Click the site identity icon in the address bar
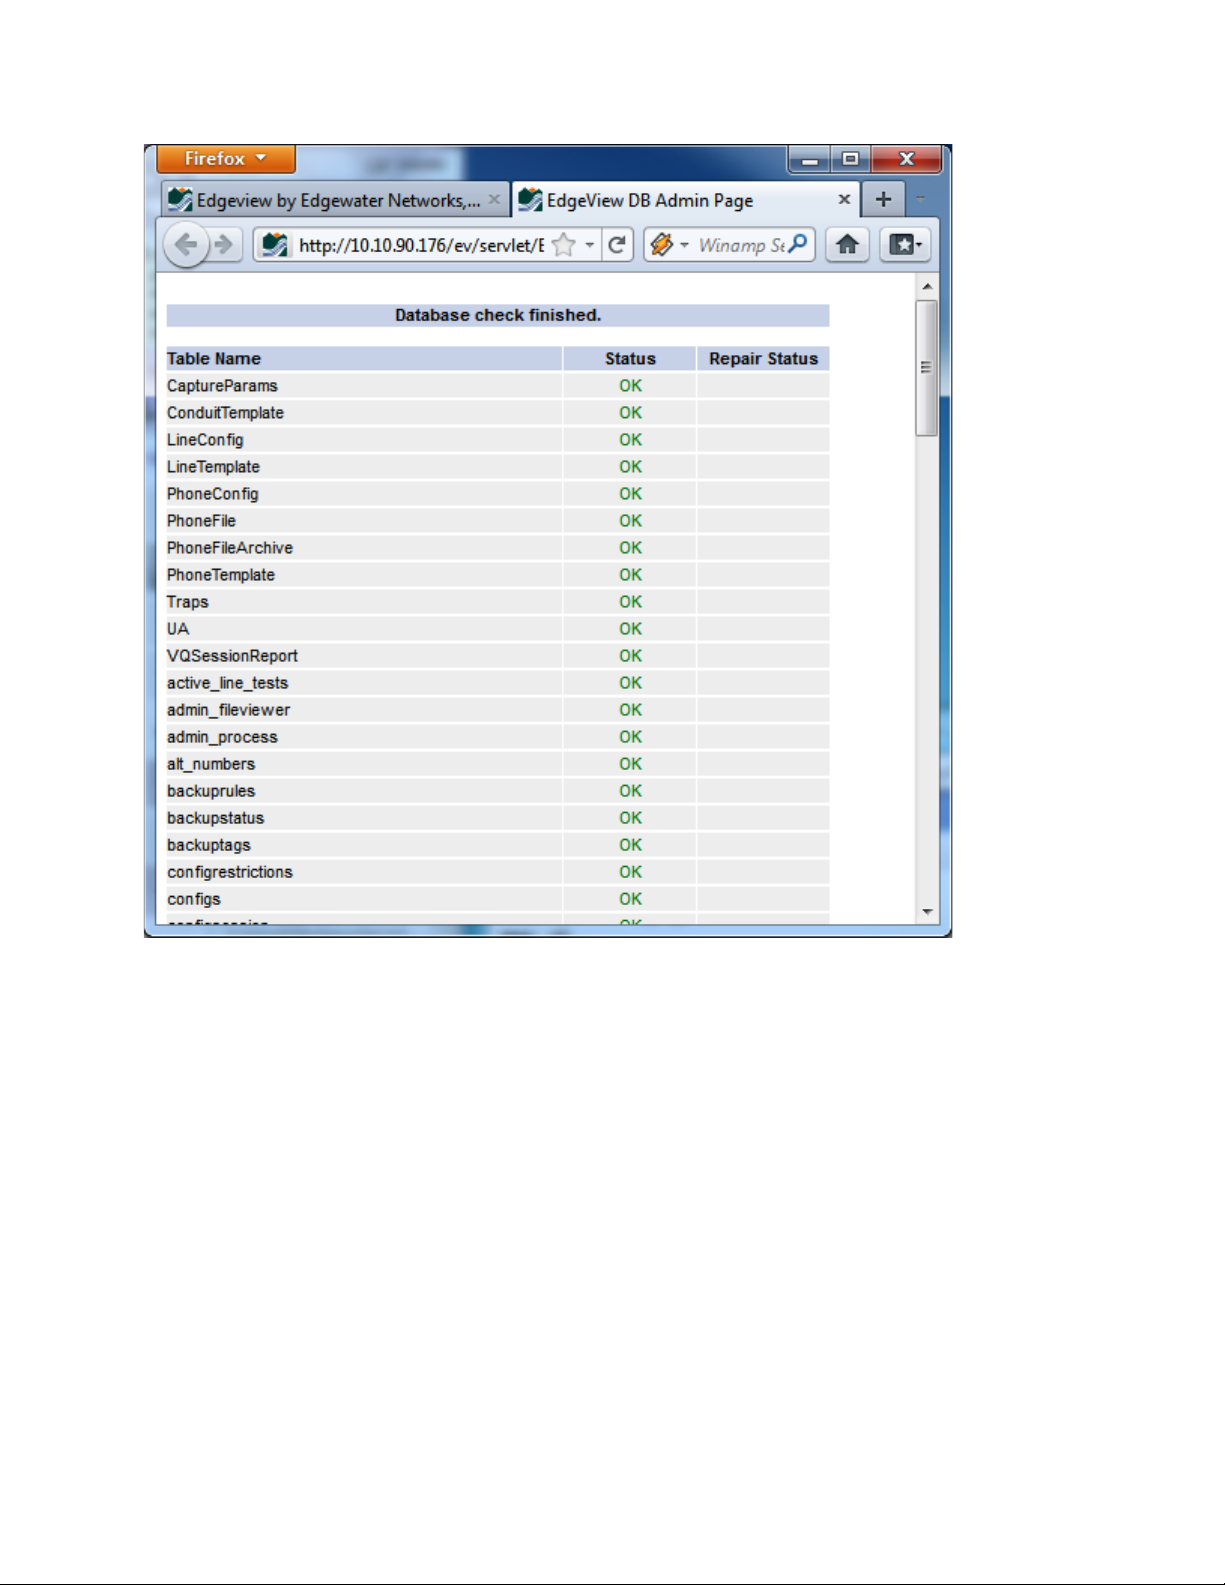Viewport: 1225px width, 1585px height. pyautogui.click(x=274, y=245)
